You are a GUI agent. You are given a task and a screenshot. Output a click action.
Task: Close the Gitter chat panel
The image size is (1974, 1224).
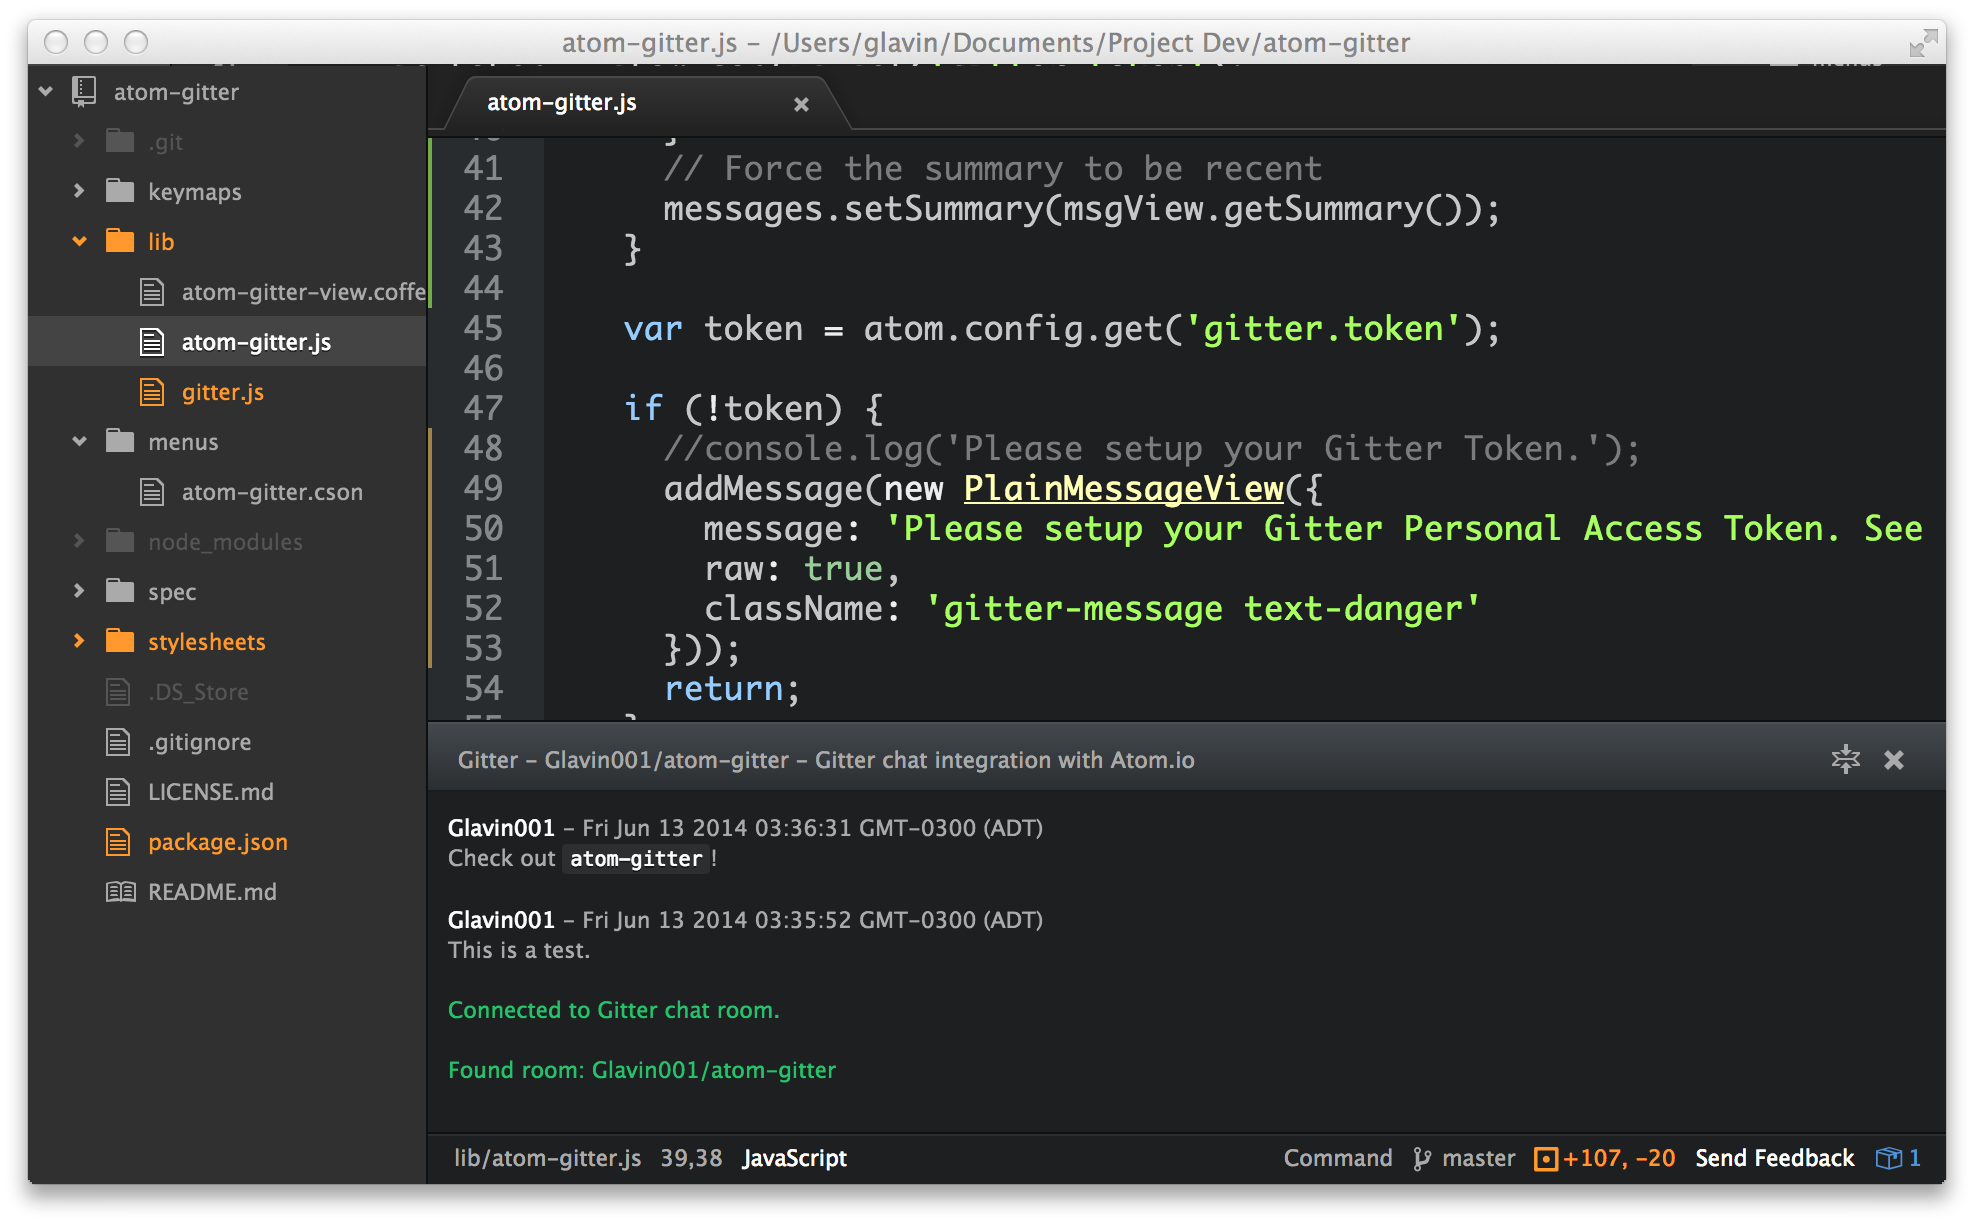coord(1893,760)
